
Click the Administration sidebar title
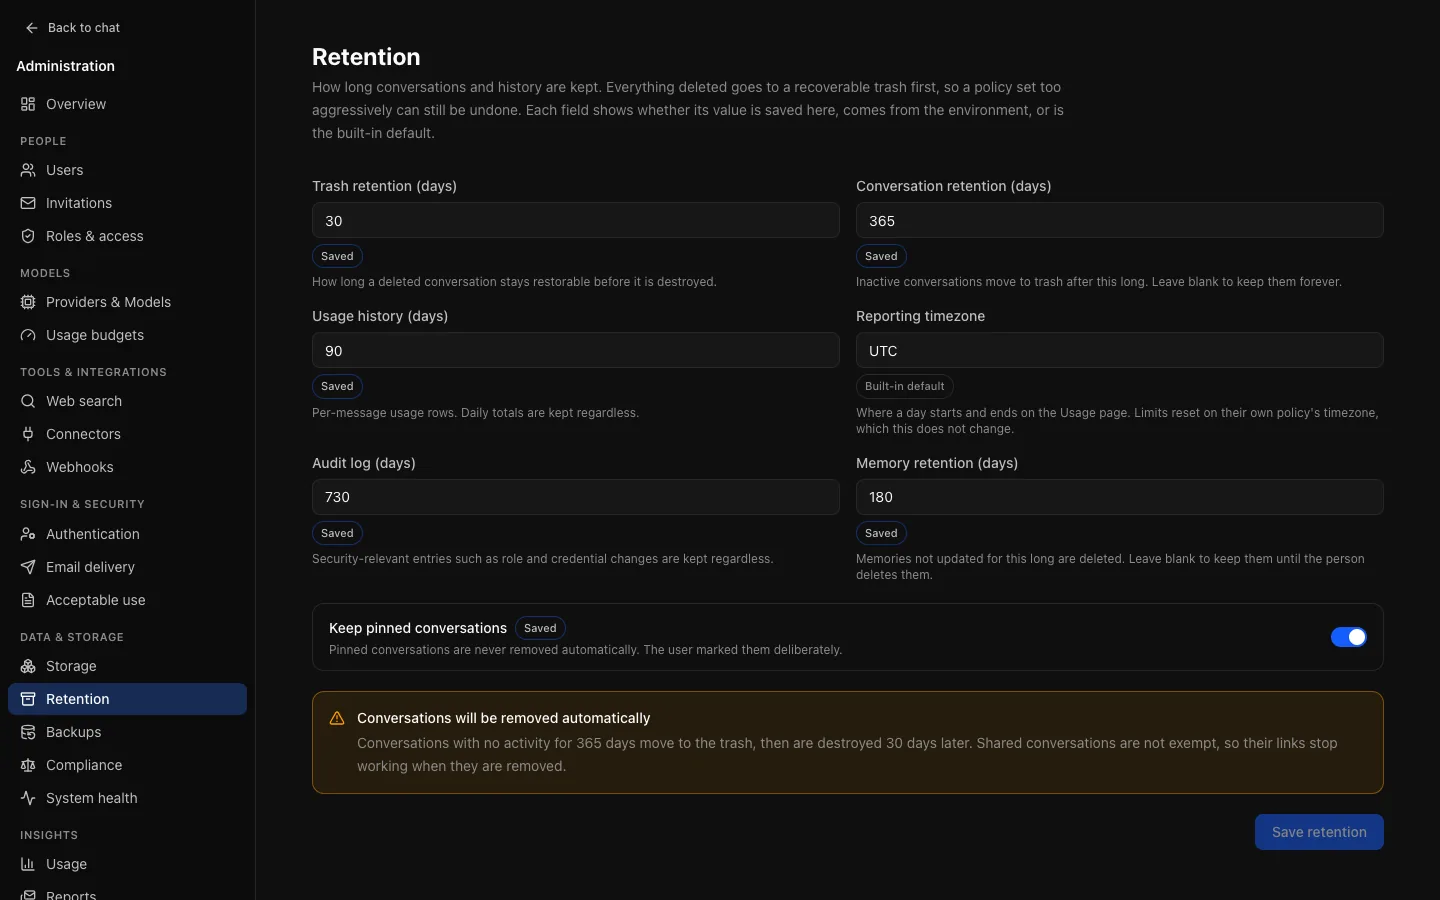click(66, 66)
